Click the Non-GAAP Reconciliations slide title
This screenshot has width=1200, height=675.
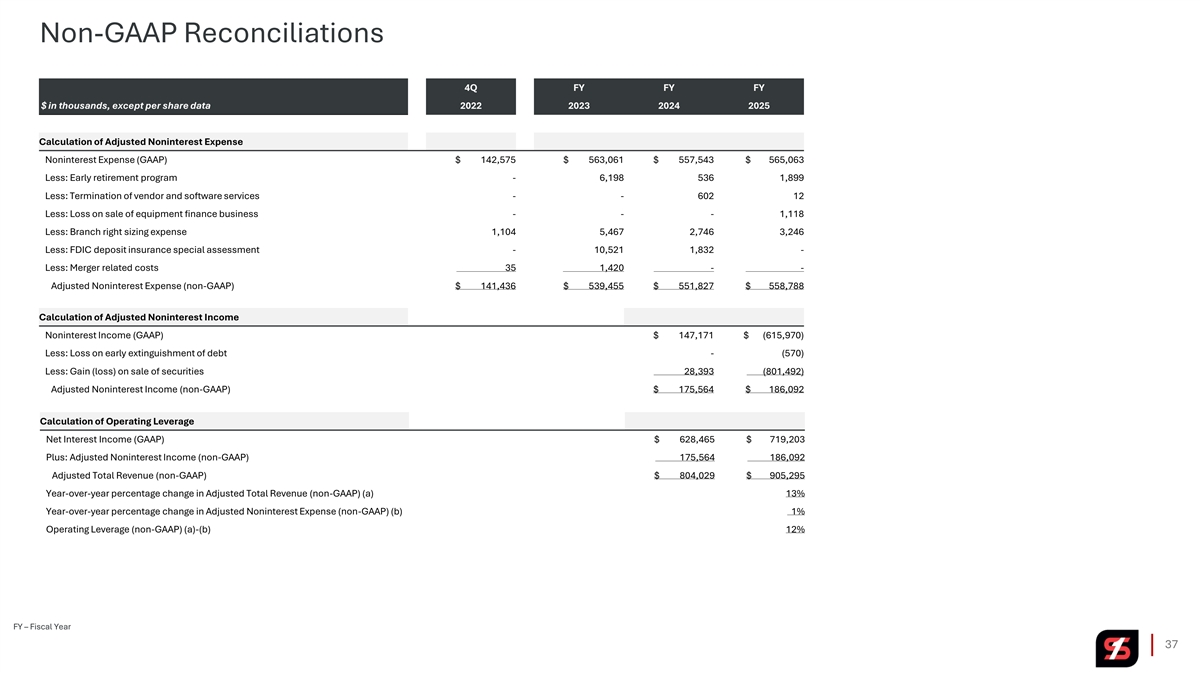point(211,34)
